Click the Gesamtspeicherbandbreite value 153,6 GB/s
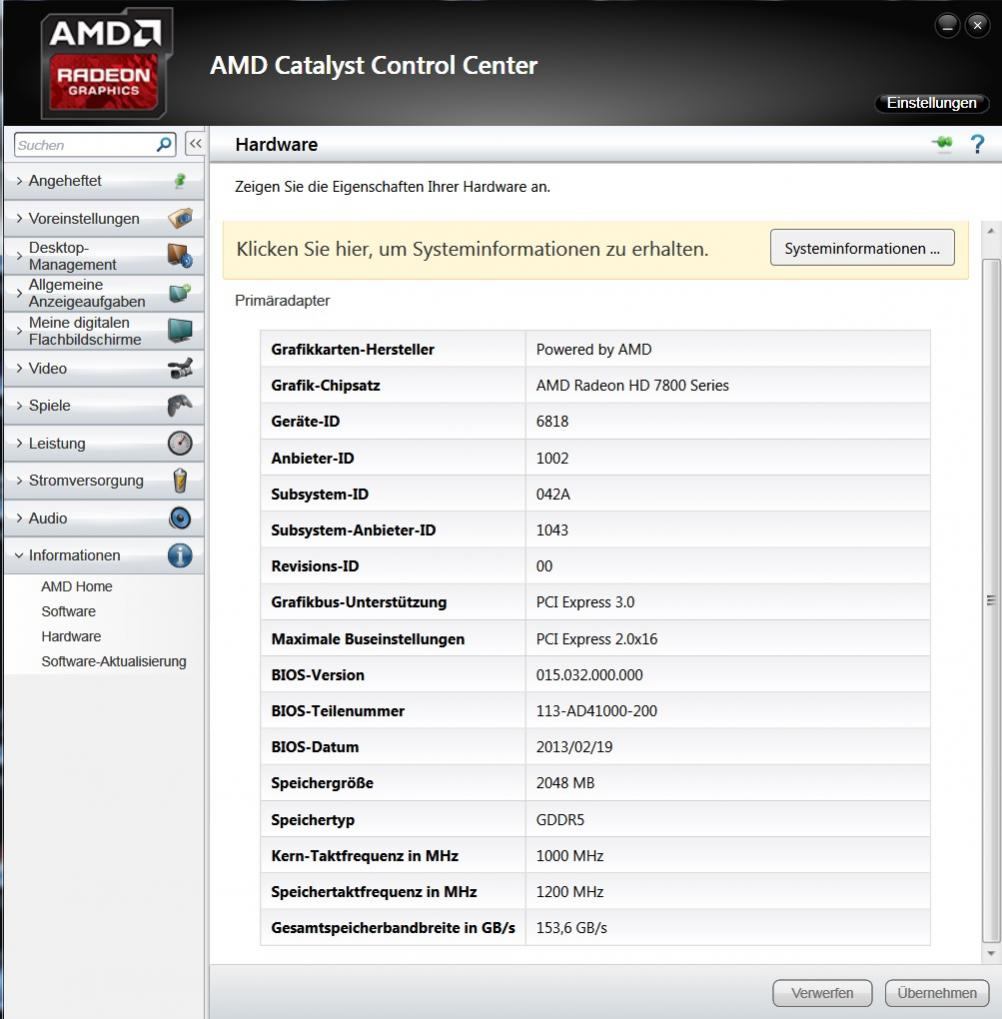Viewport: 1002px width, 1019px height. pyautogui.click(x=571, y=928)
